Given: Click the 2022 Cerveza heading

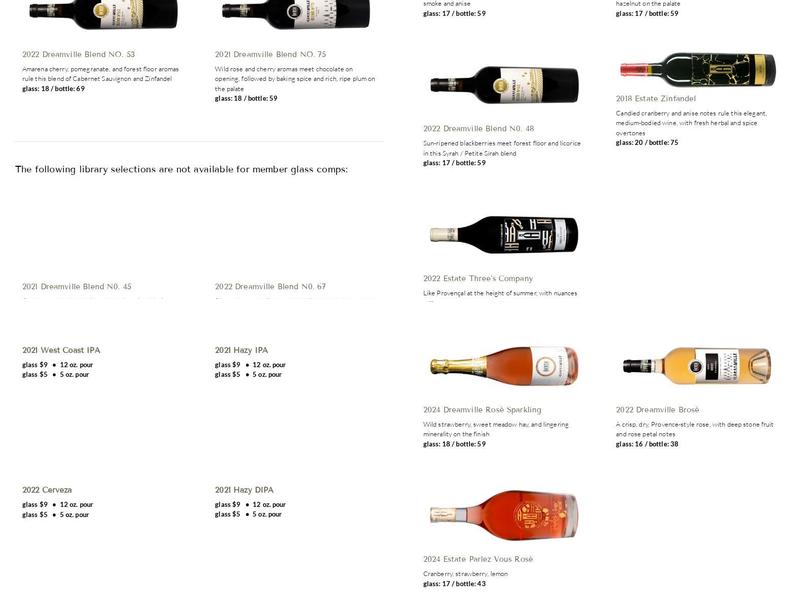Looking at the screenshot, I should tap(47, 490).
